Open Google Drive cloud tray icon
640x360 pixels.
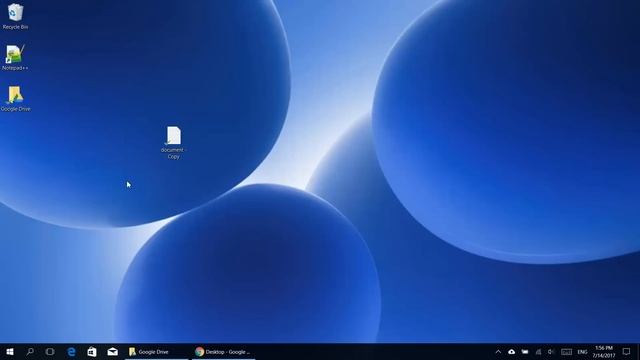click(511, 351)
